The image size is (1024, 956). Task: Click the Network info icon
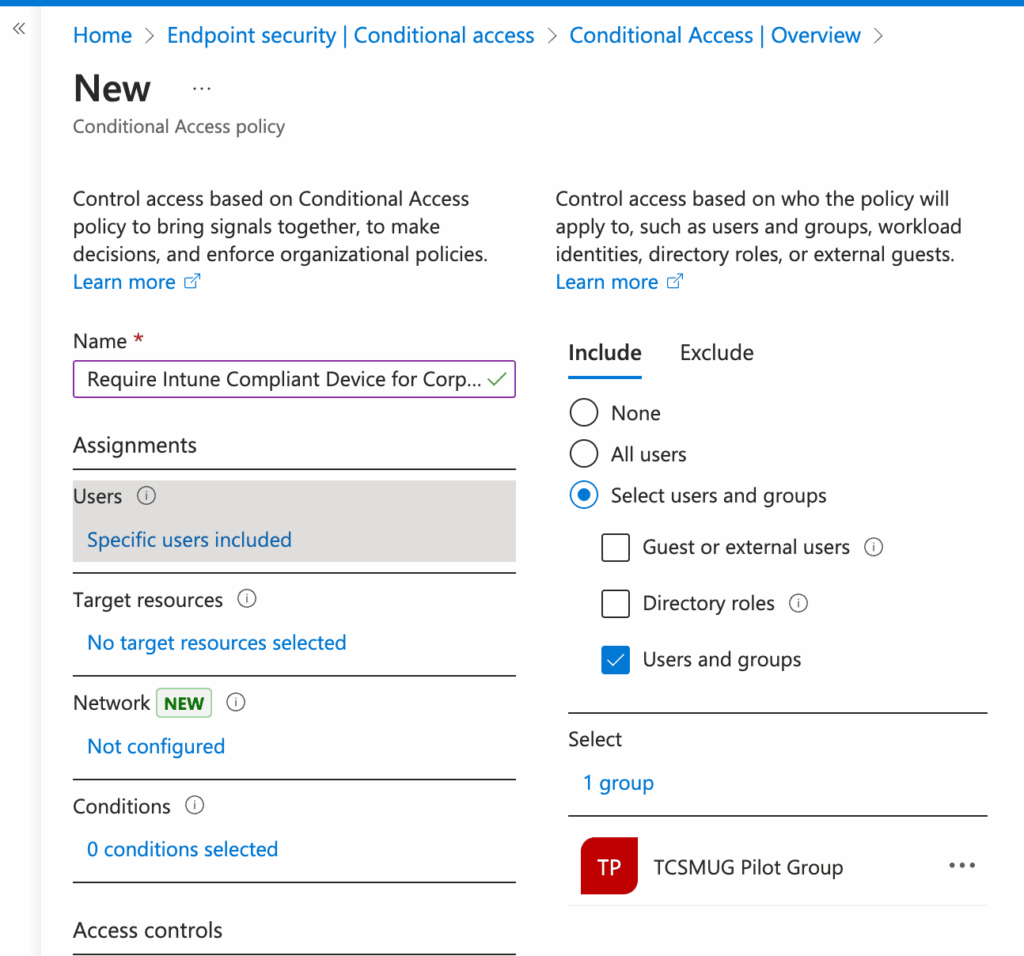(236, 703)
